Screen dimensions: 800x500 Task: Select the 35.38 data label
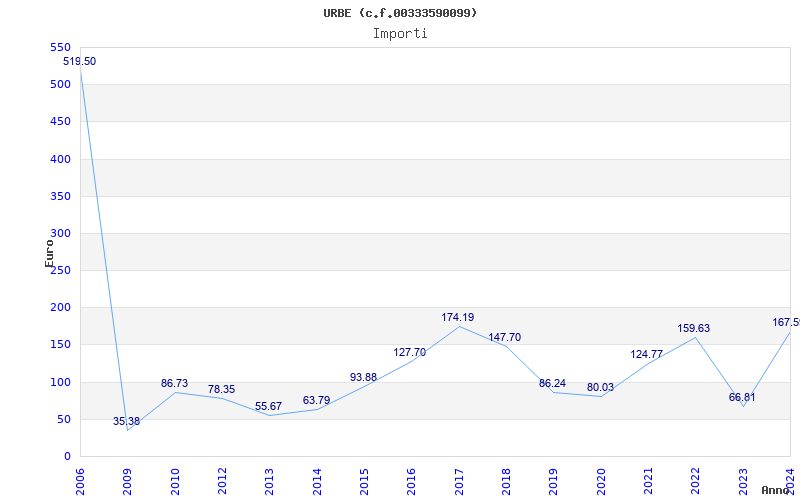(x=127, y=421)
